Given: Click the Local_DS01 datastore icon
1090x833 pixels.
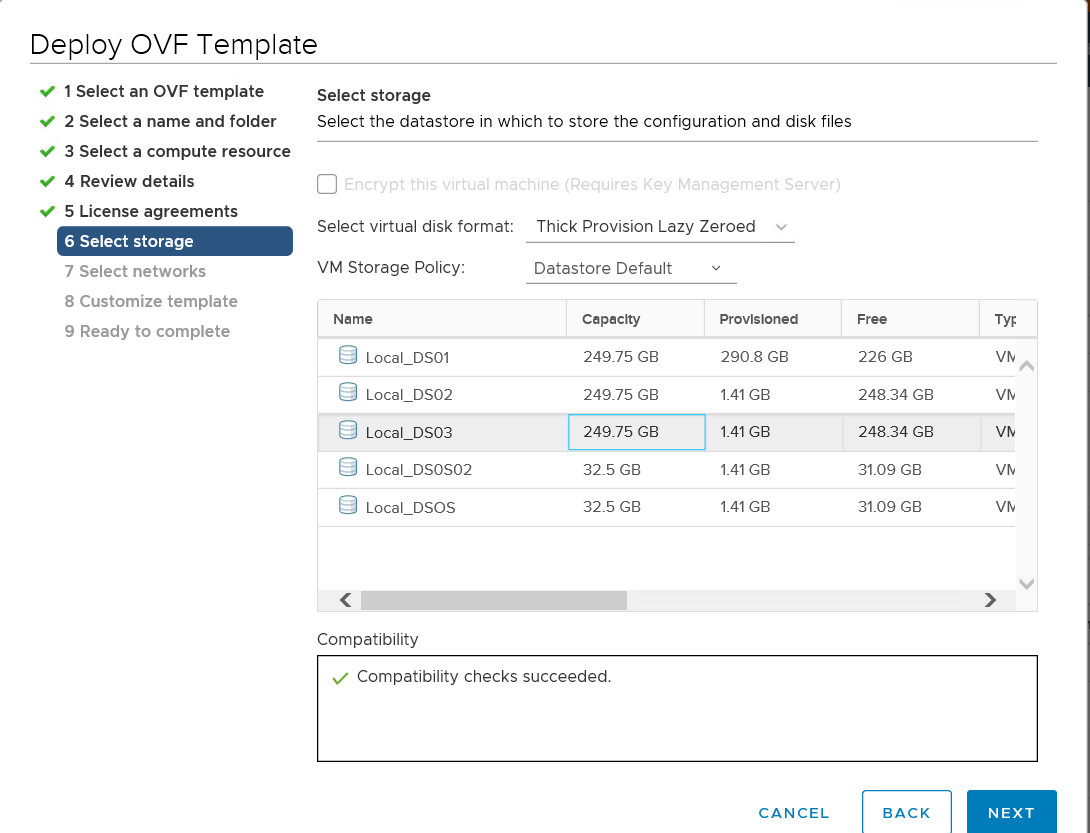Looking at the screenshot, I should [x=348, y=355].
